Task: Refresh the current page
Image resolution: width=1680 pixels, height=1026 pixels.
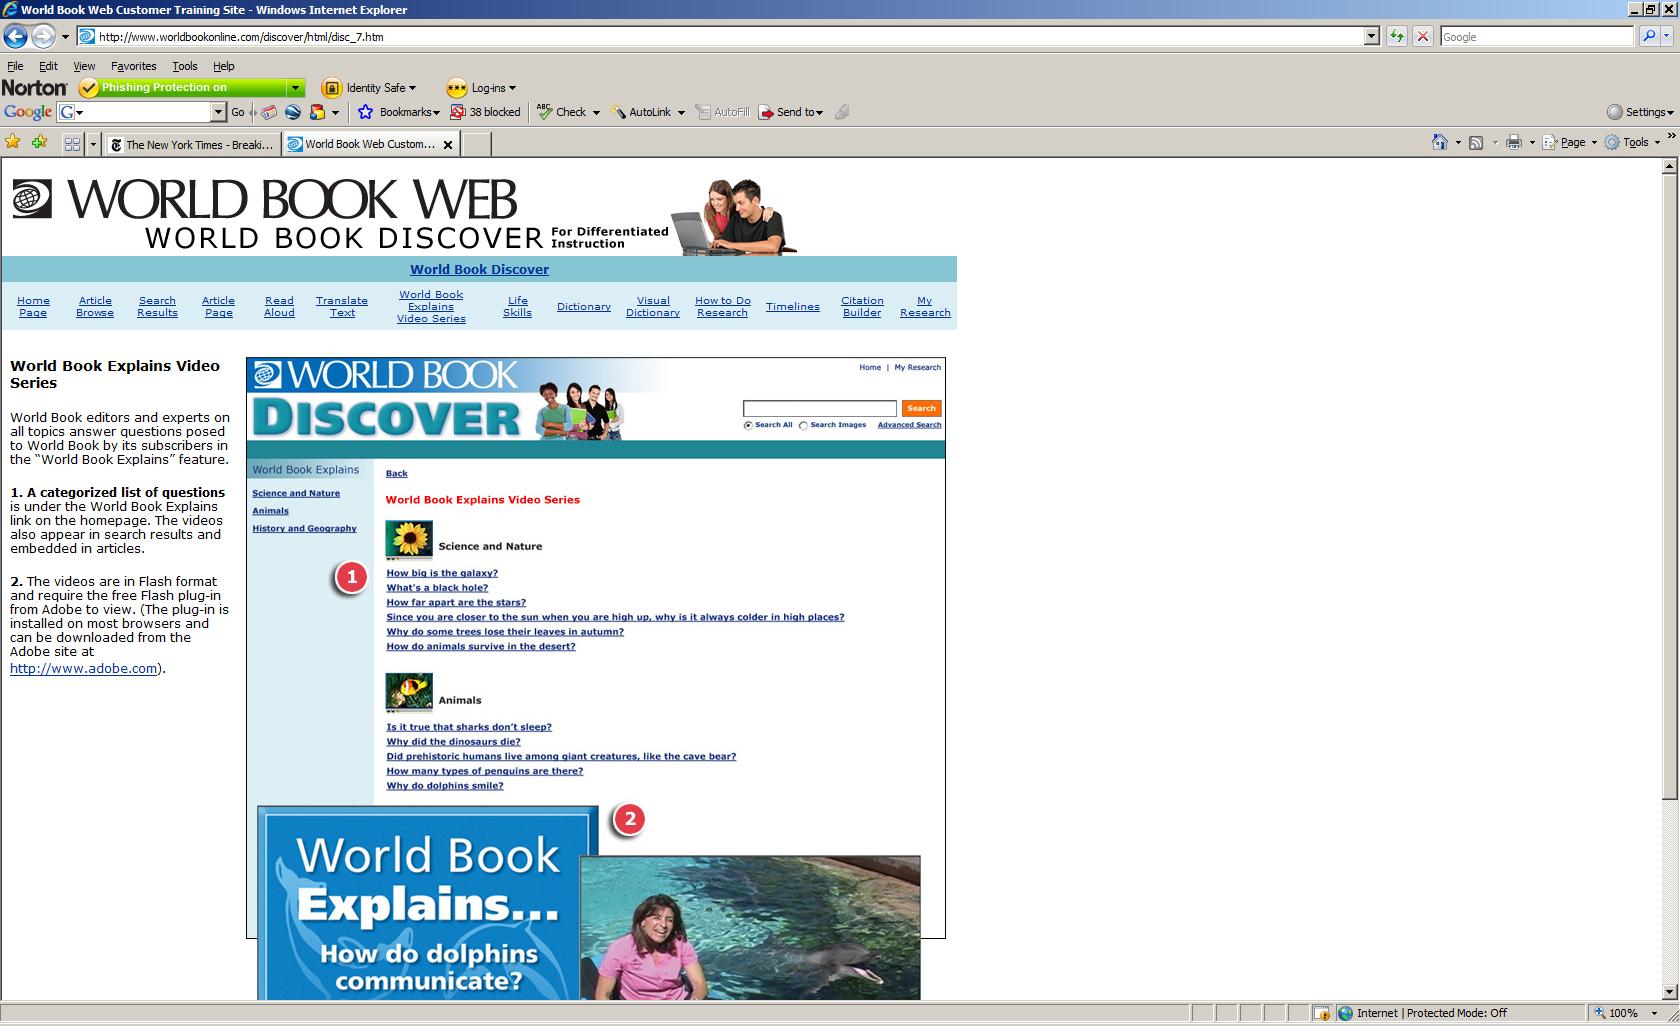Action: click(x=1397, y=37)
